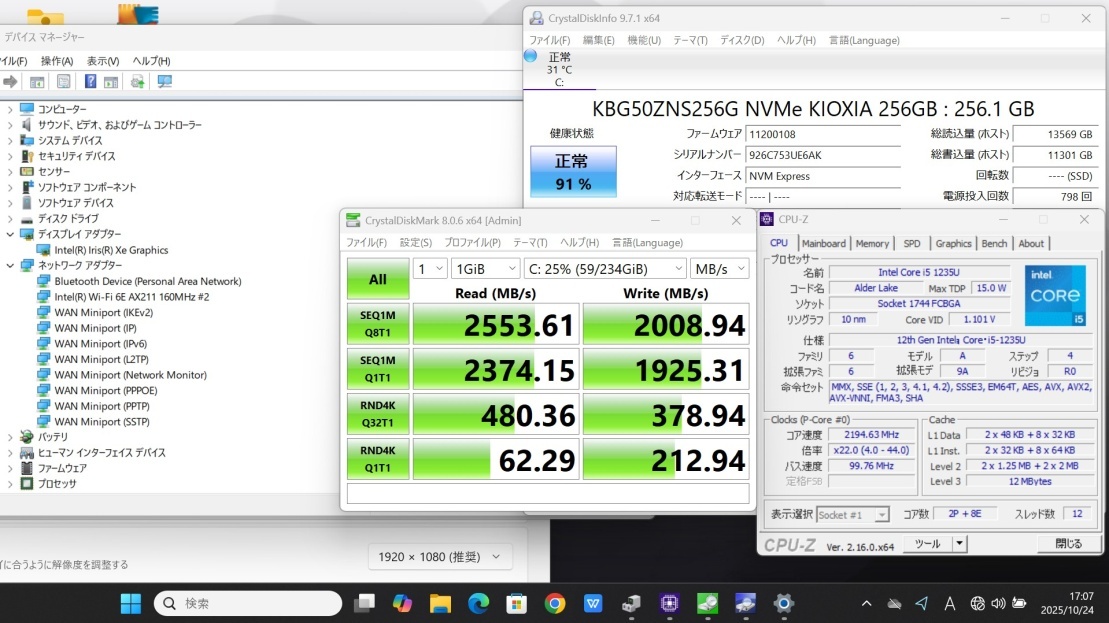Click the Windows Start button
1109x623 pixels.
pyautogui.click(x=130, y=603)
